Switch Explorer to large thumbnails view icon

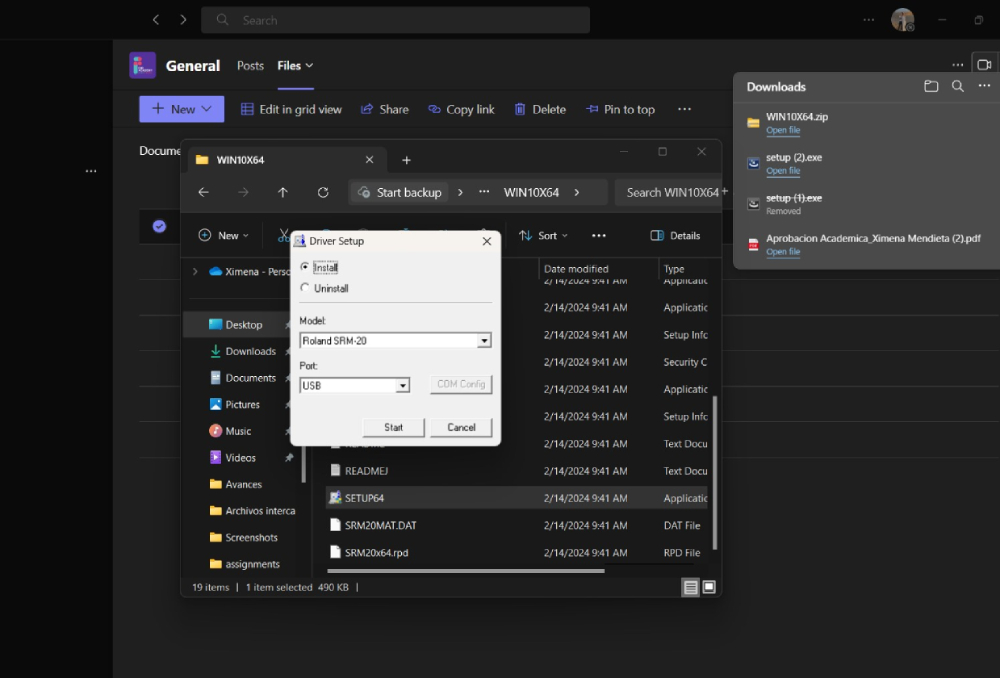pyautogui.click(x=709, y=587)
